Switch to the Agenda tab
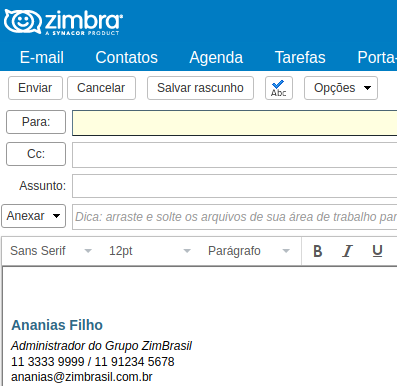This screenshot has height=386, width=397. point(216,57)
